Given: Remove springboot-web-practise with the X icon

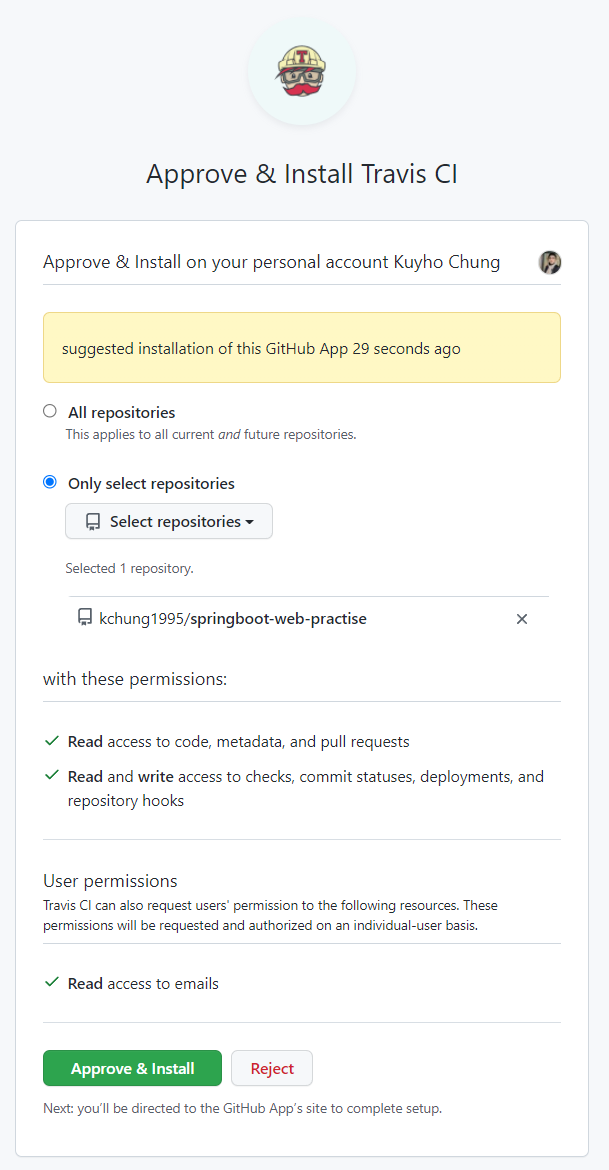Looking at the screenshot, I should [x=521, y=619].
